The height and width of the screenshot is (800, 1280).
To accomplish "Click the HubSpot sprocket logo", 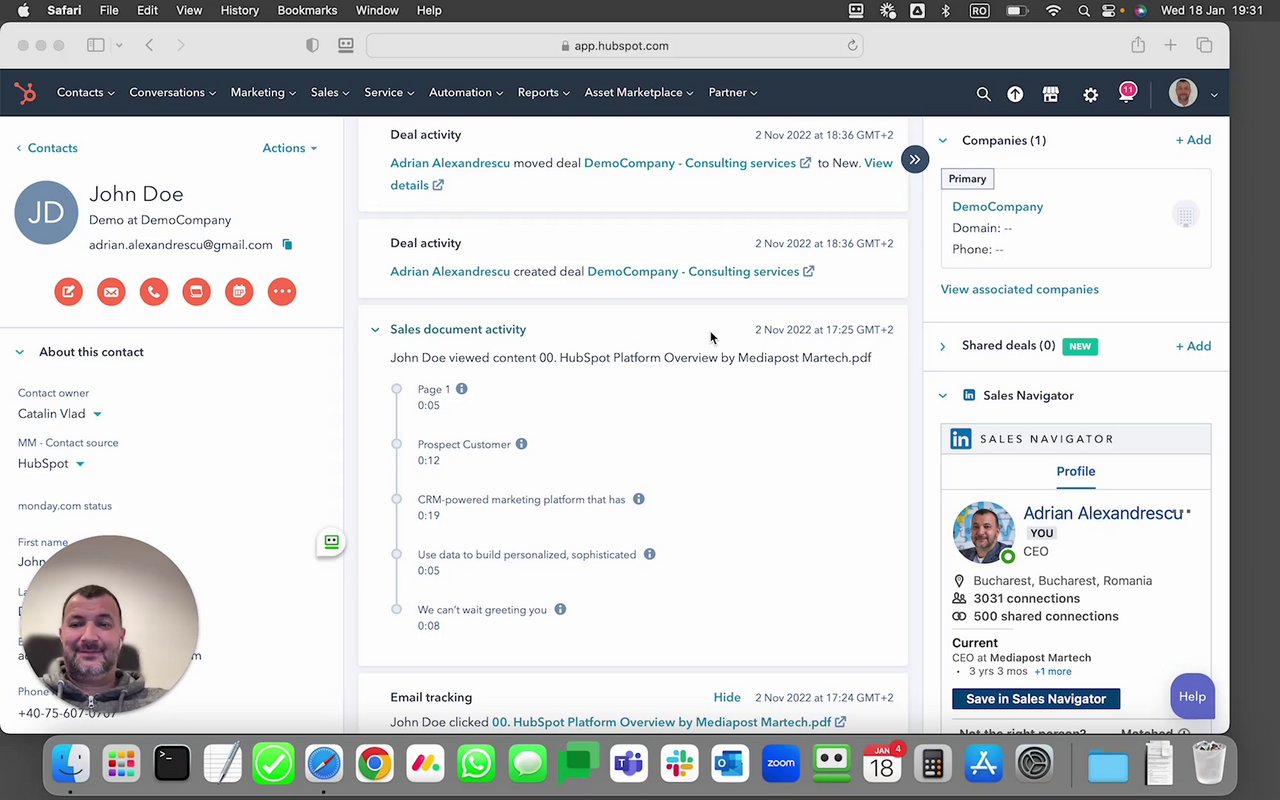I will tap(25, 93).
